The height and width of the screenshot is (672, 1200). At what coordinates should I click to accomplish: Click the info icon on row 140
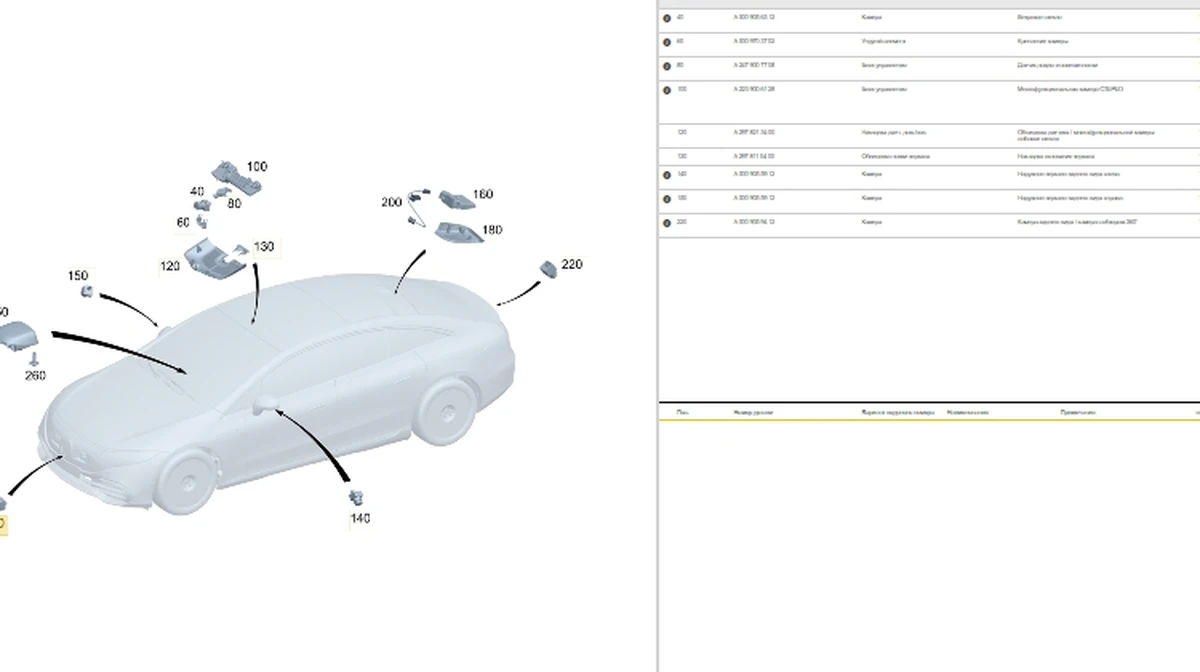(667, 174)
